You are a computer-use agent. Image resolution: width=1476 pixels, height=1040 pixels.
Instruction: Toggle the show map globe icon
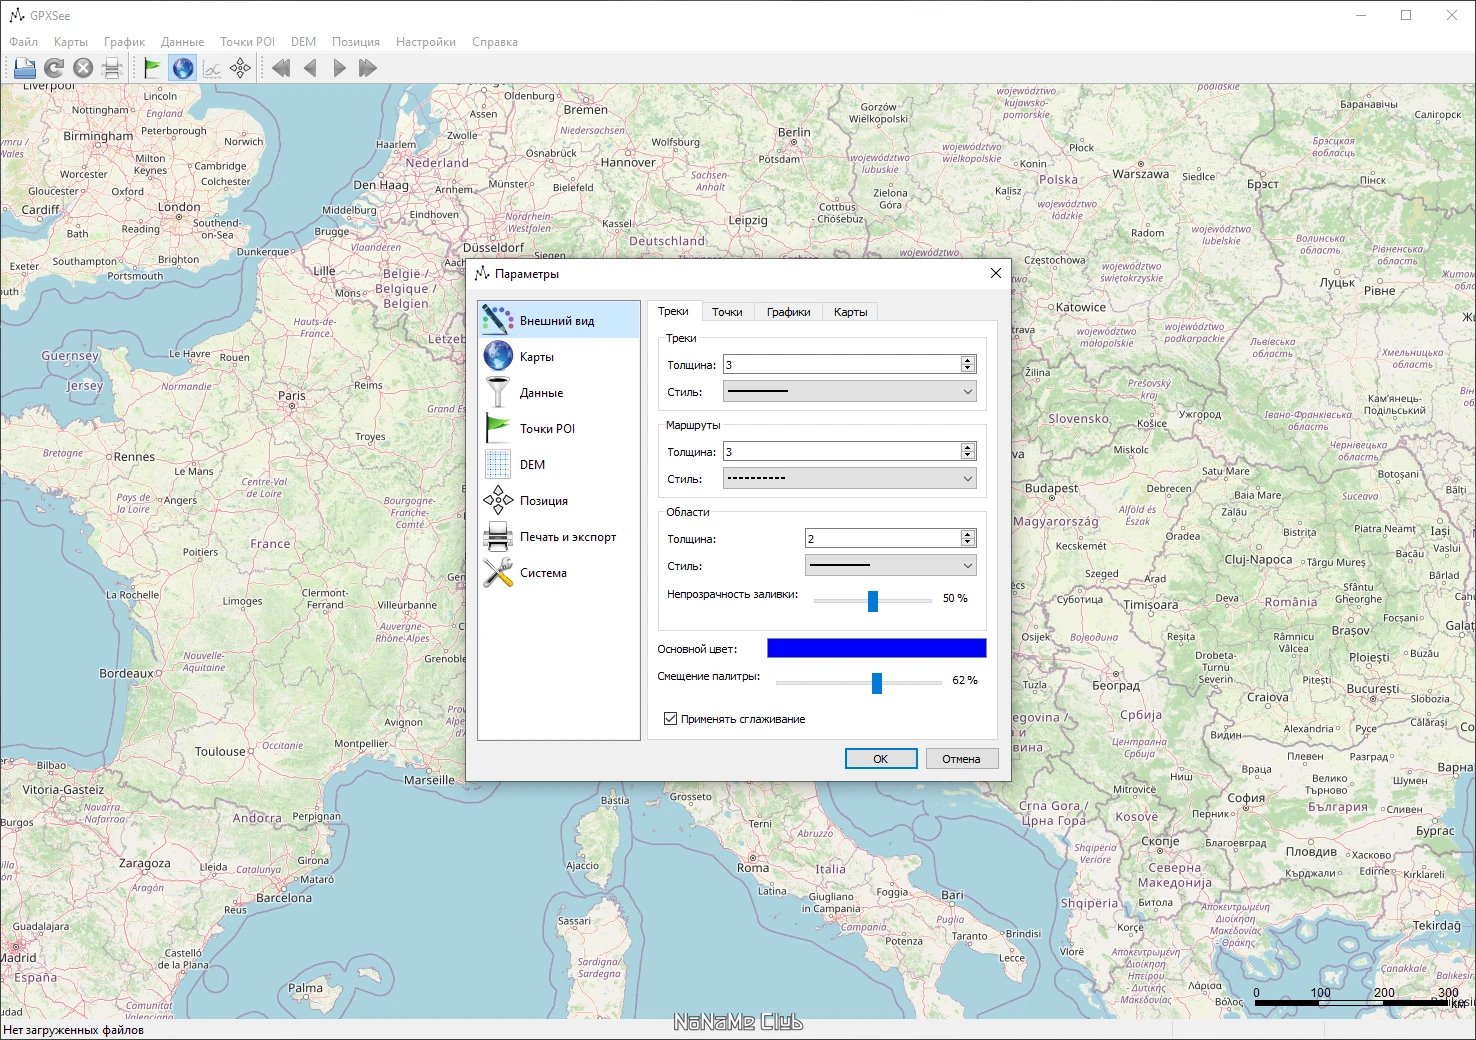point(182,68)
